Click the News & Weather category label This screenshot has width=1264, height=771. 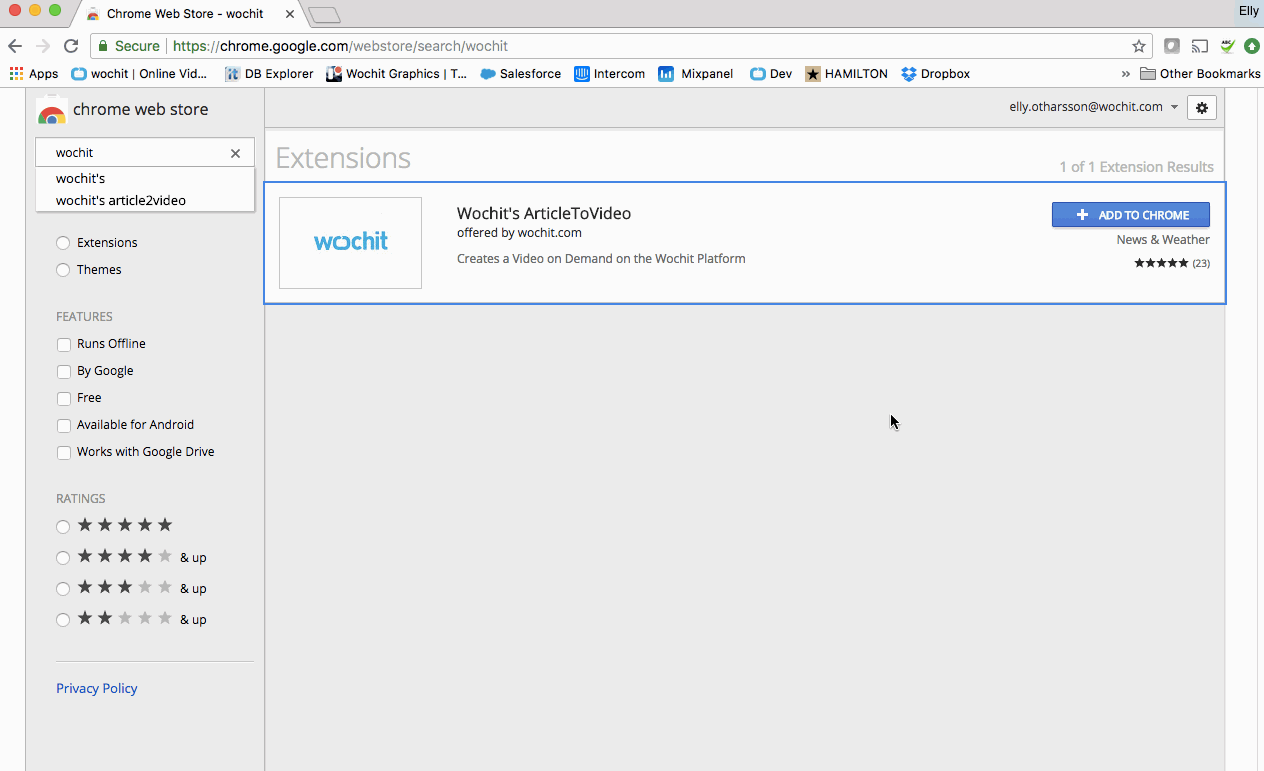coord(1163,240)
